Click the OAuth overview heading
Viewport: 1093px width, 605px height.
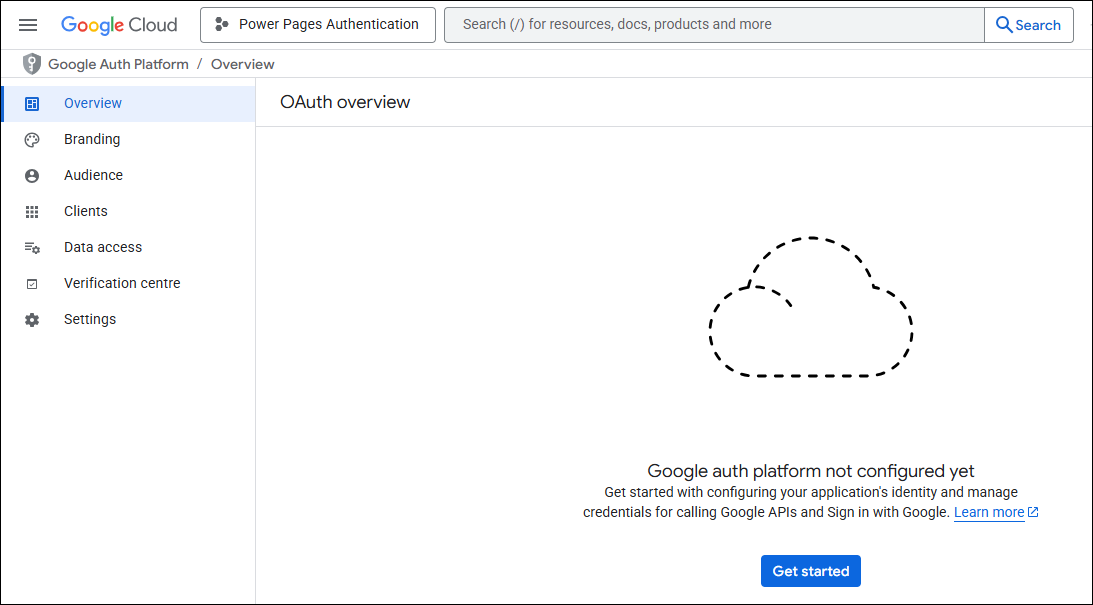[x=345, y=102]
